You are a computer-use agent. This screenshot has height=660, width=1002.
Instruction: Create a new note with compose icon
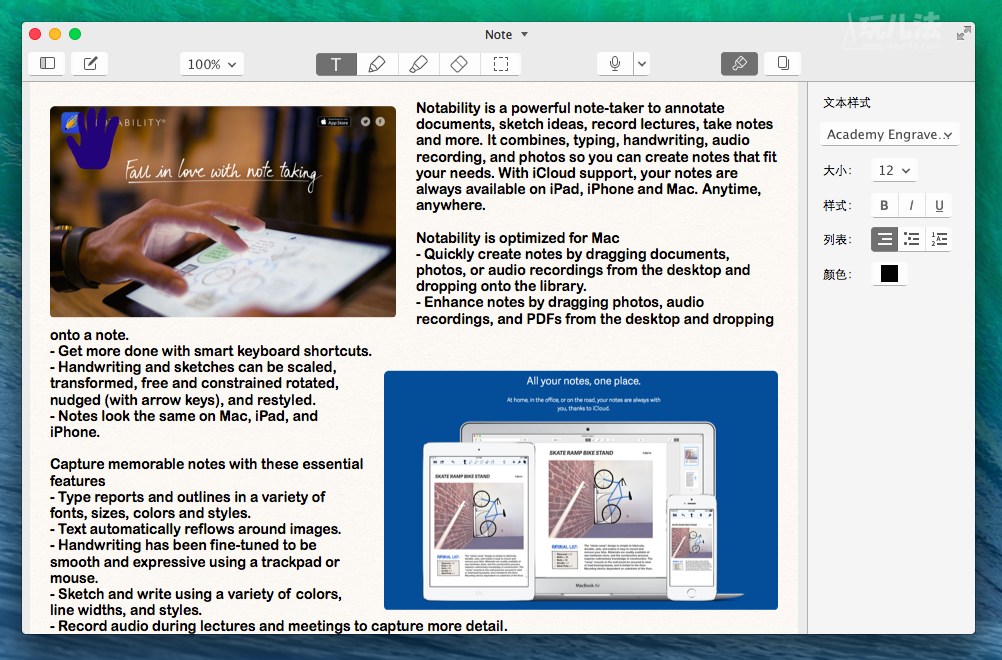pyautogui.click(x=90, y=63)
